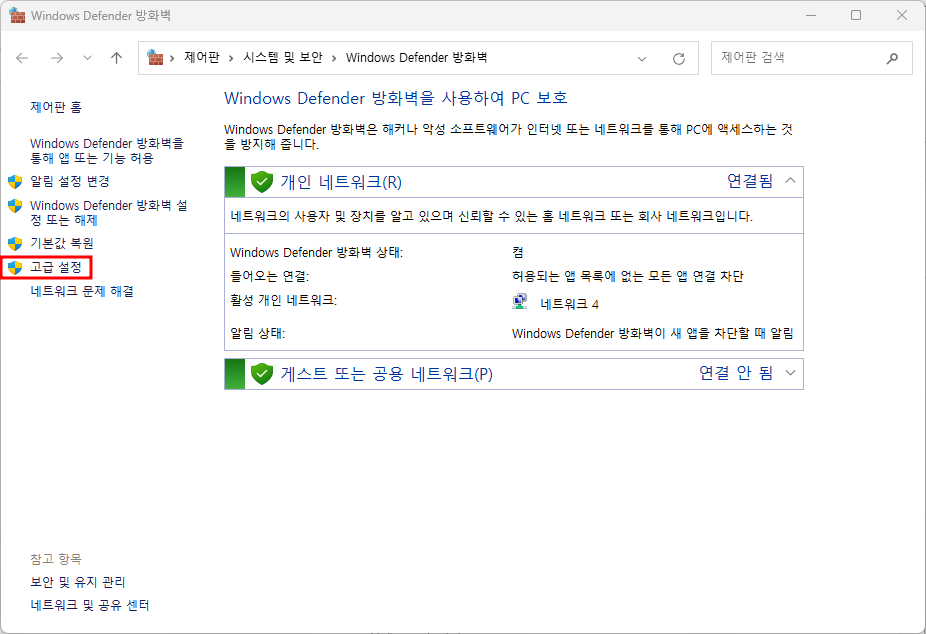926x634 pixels.
Task: Click 네트워크 4 network icon
Action: (x=520, y=302)
